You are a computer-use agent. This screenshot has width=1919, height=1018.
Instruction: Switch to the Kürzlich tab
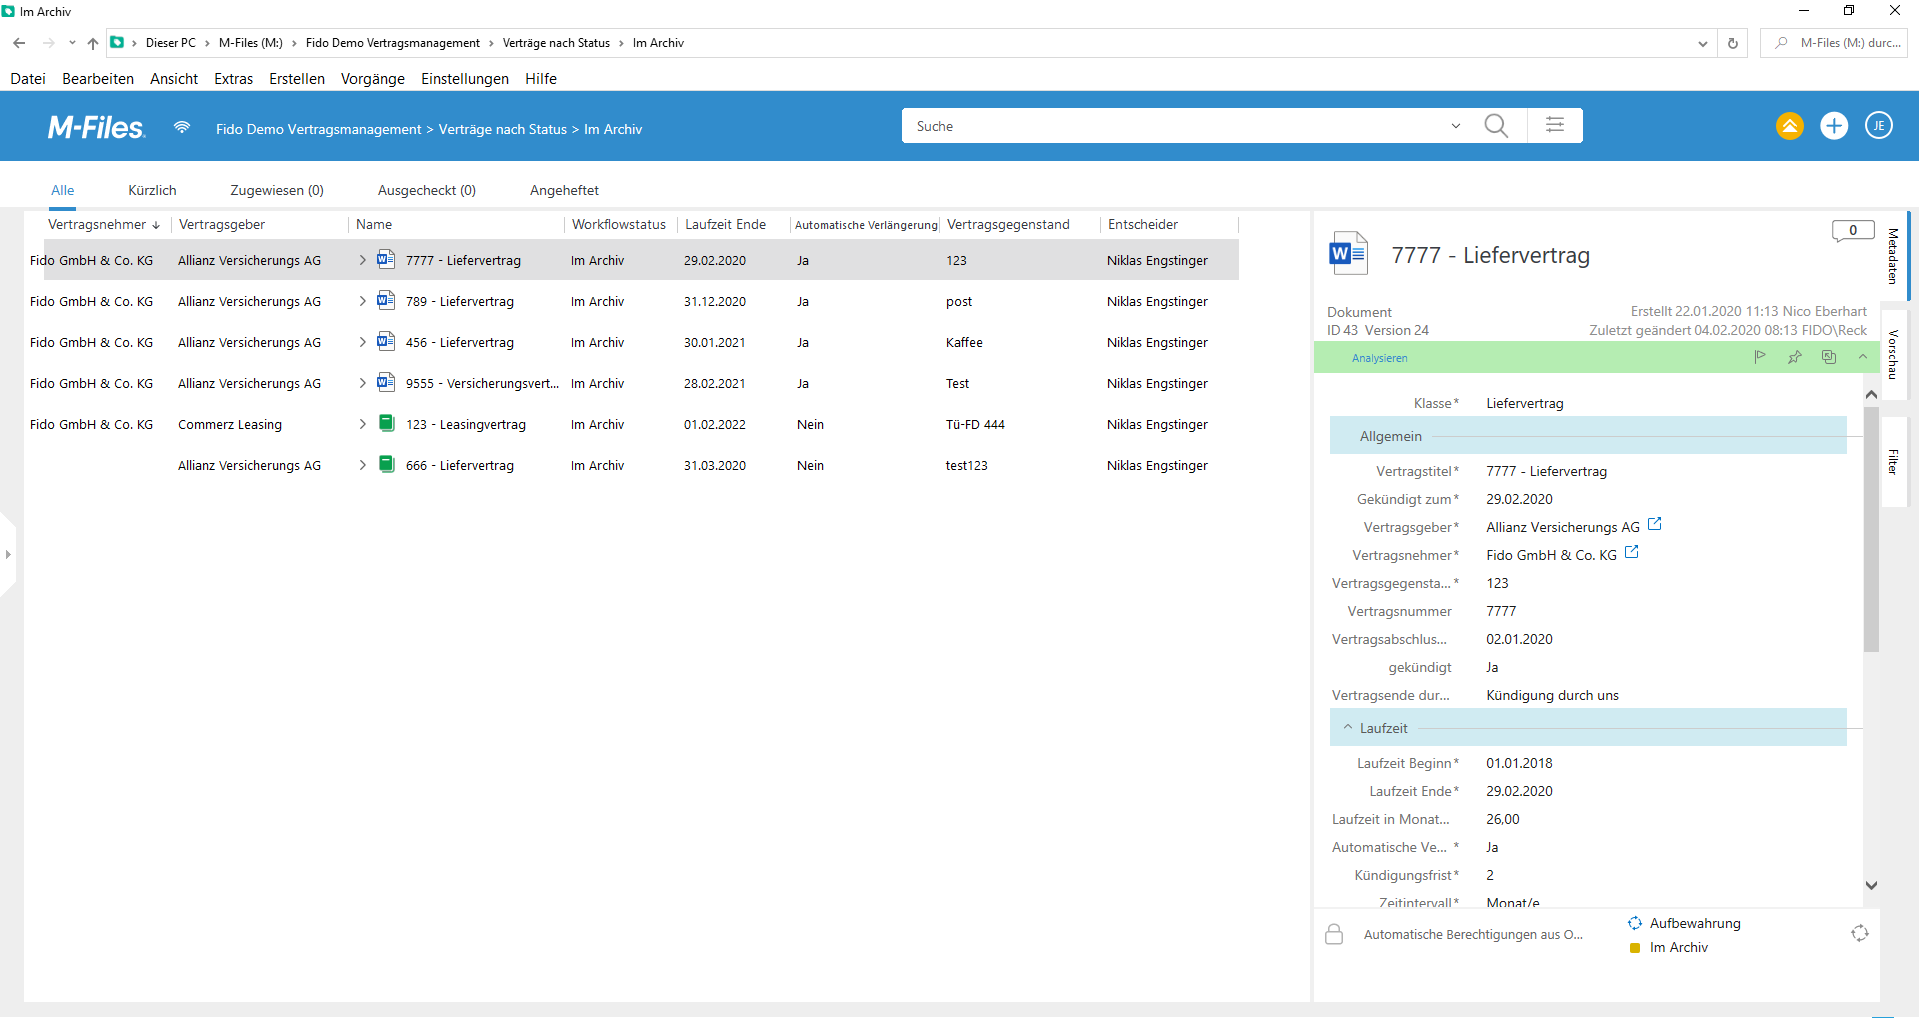pos(152,190)
